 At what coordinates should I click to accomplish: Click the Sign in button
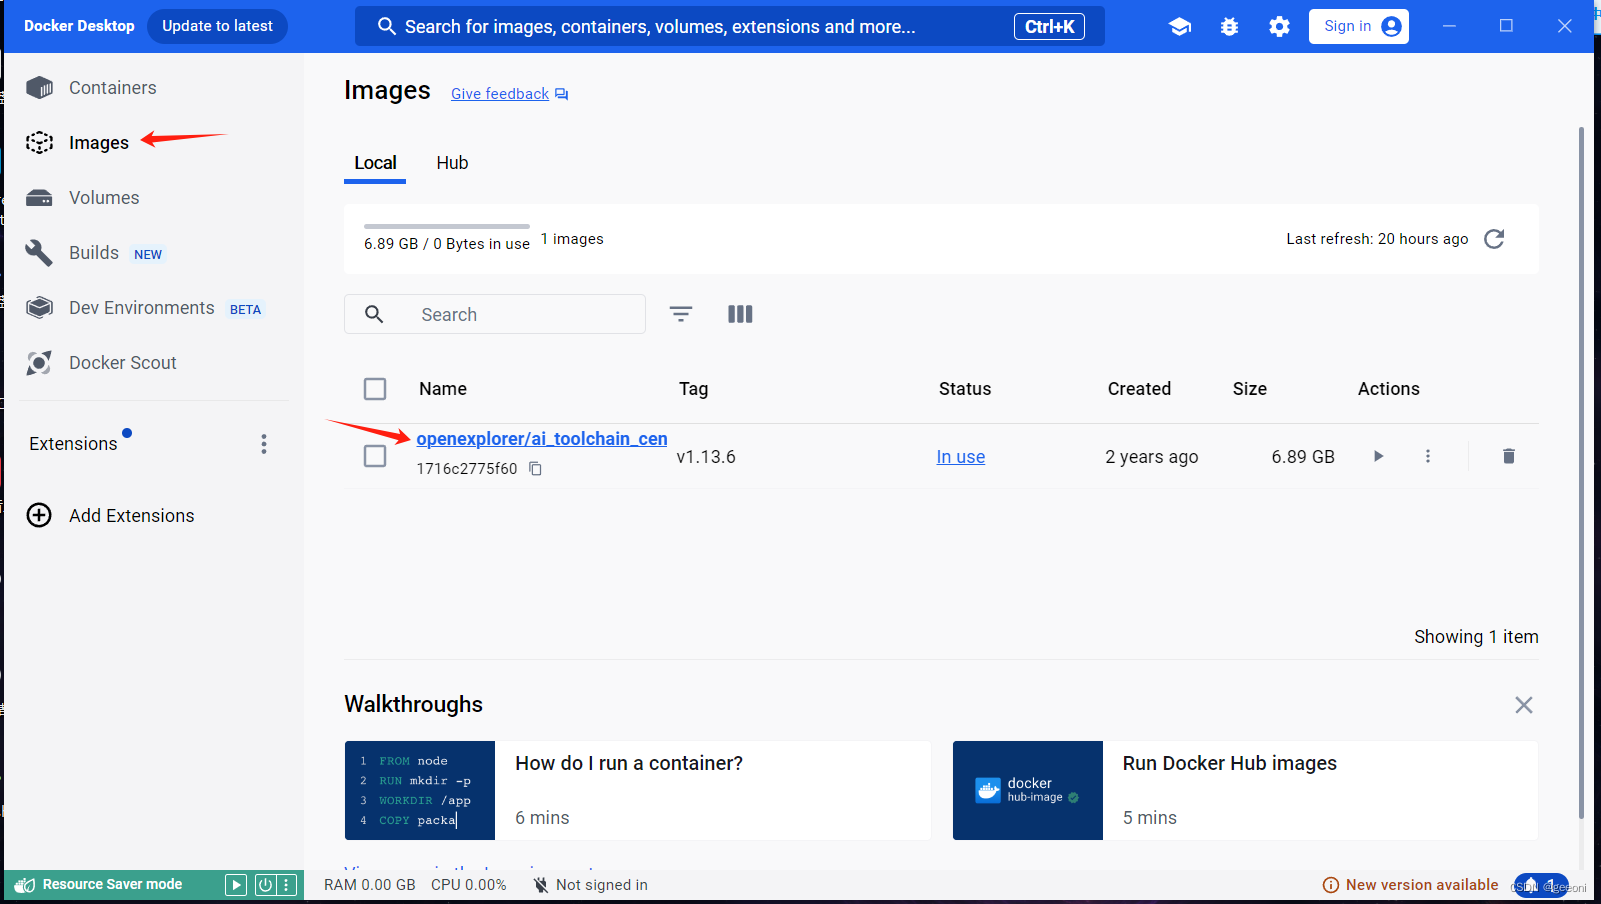point(1359,26)
